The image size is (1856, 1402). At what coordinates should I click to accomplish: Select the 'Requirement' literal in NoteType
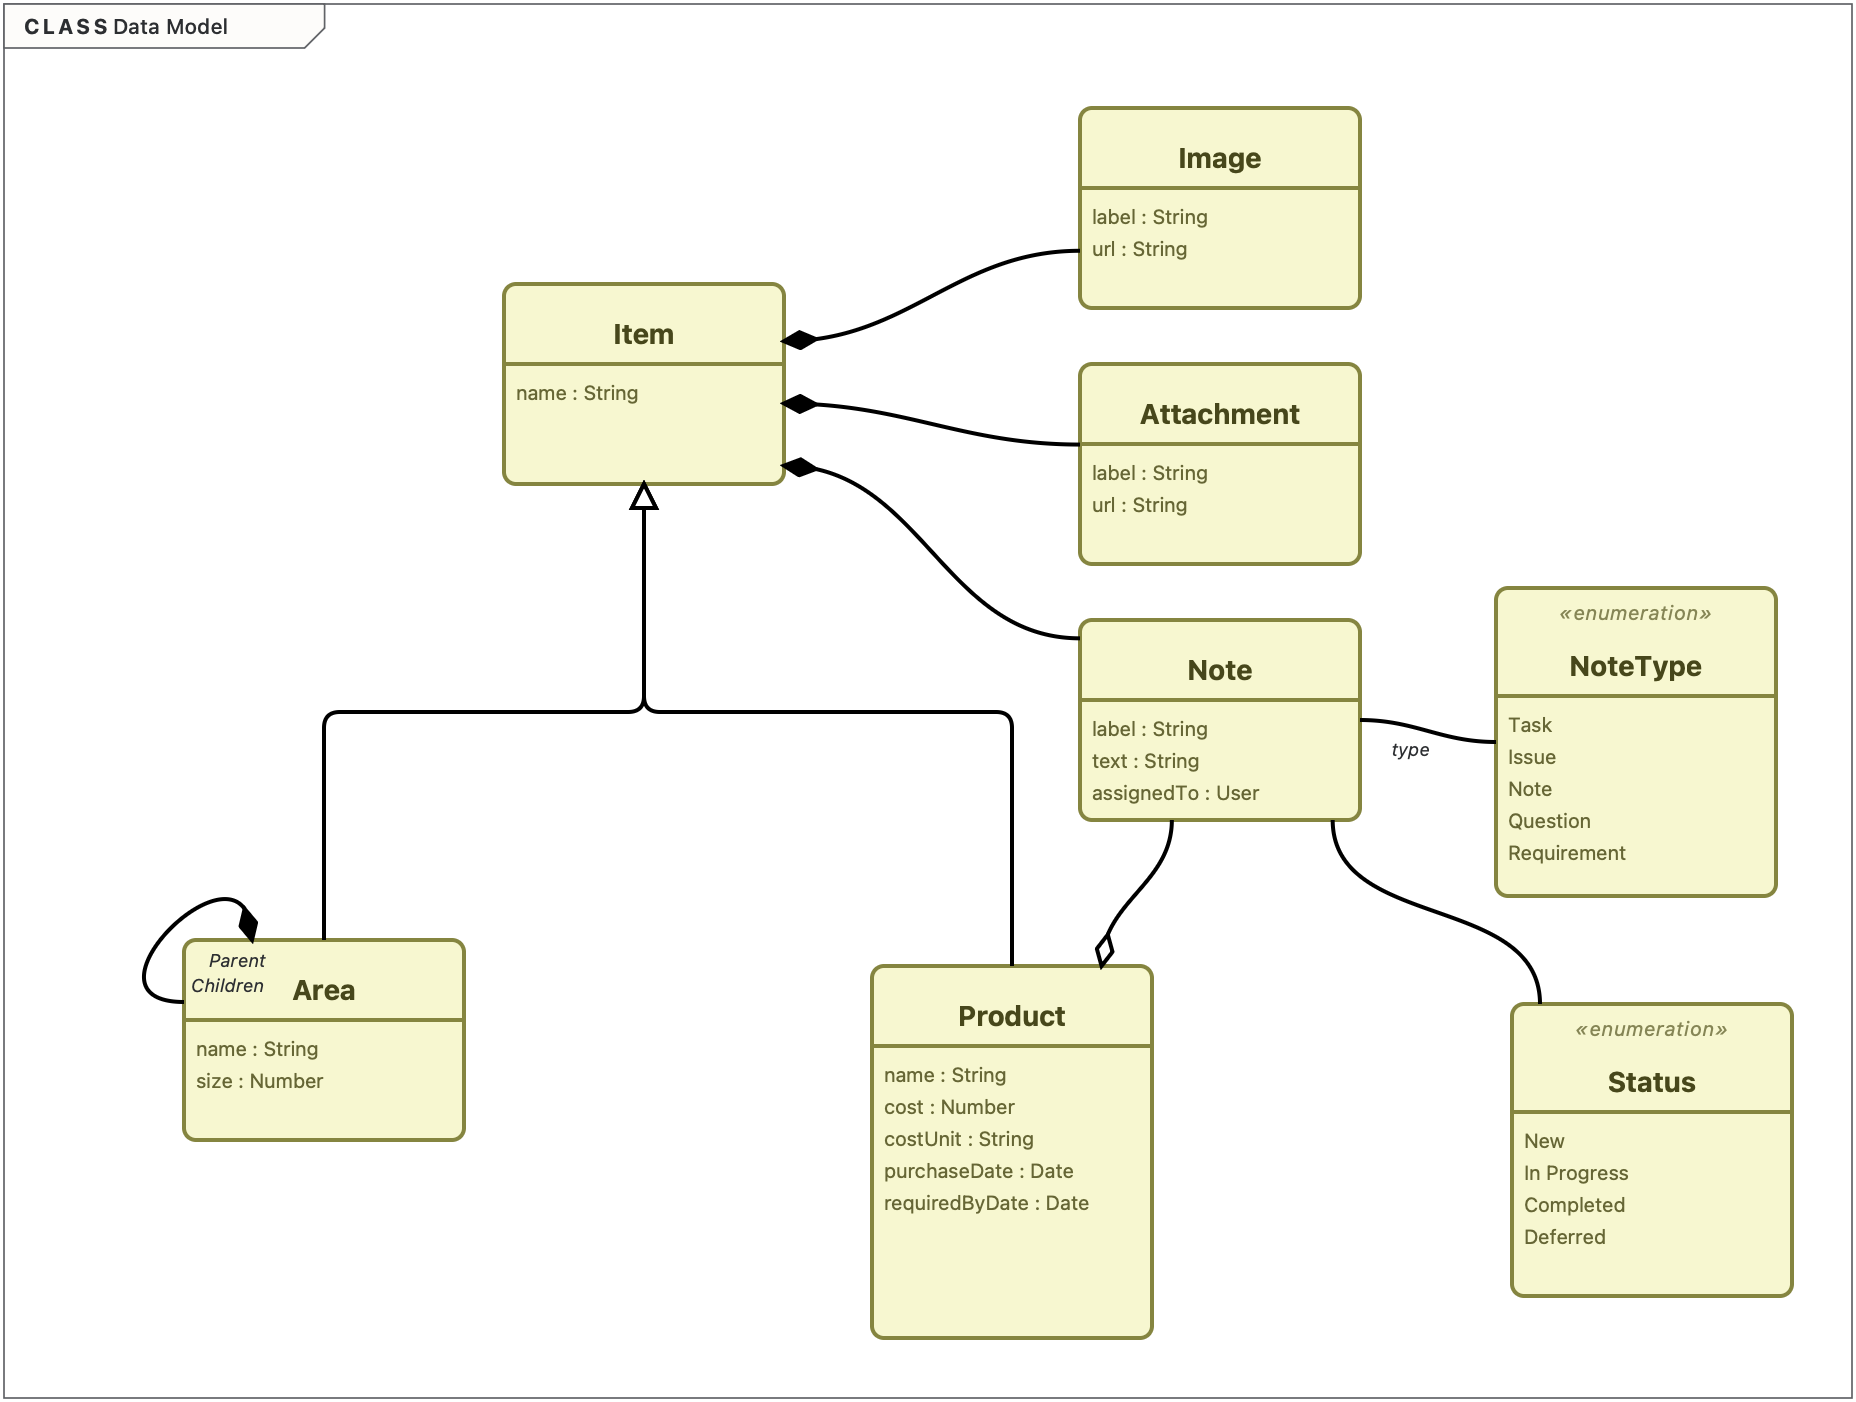(x=1566, y=853)
